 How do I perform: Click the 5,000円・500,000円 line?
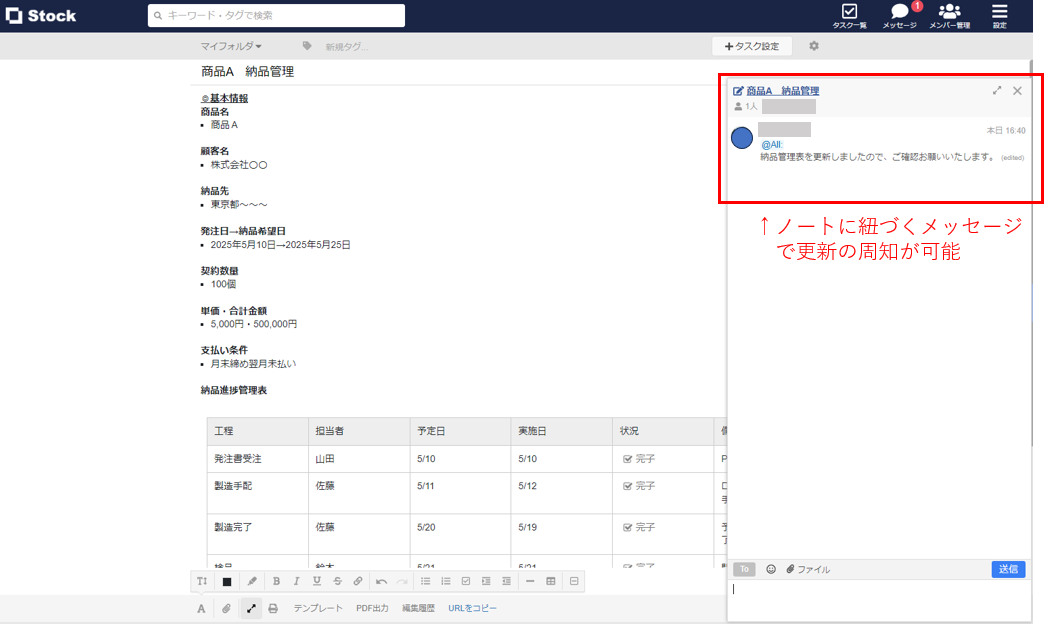254,324
